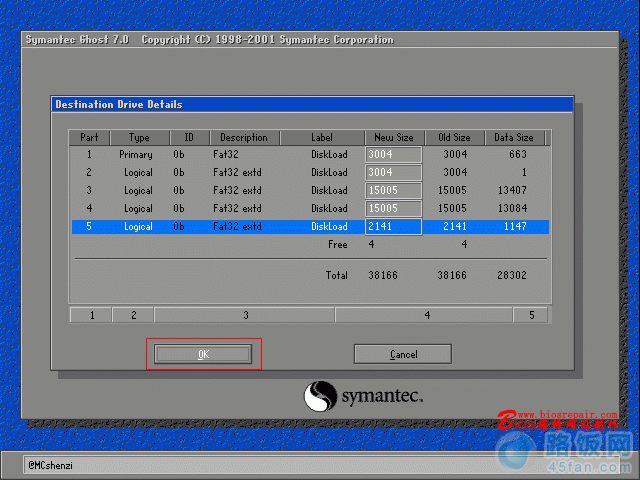Edit New Size field for partition 1
The image size is (640, 480).
click(393, 154)
